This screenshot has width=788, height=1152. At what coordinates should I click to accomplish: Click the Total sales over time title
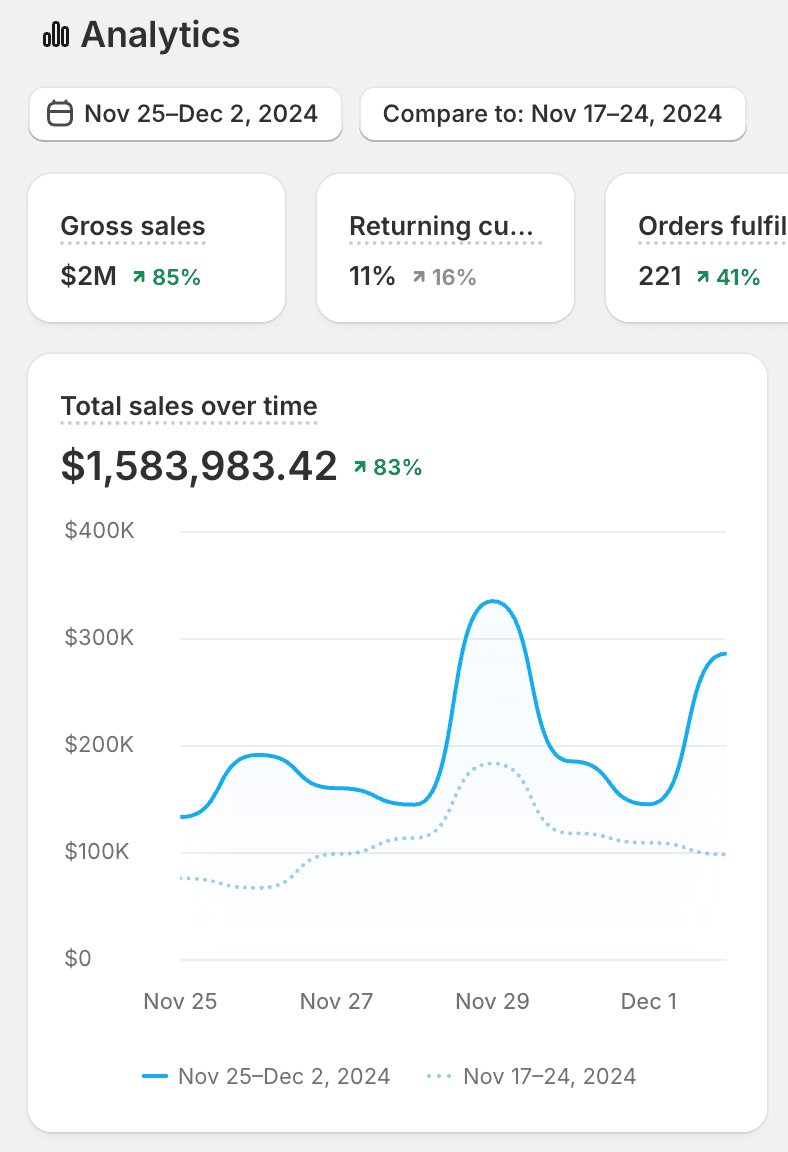click(189, 406)
